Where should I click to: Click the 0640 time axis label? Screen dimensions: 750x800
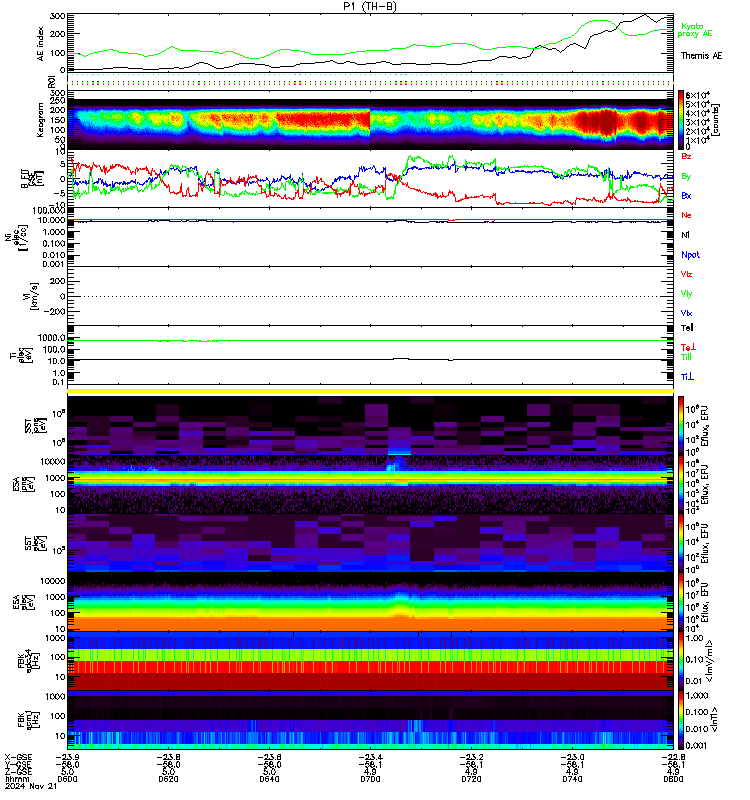[269, 779]
